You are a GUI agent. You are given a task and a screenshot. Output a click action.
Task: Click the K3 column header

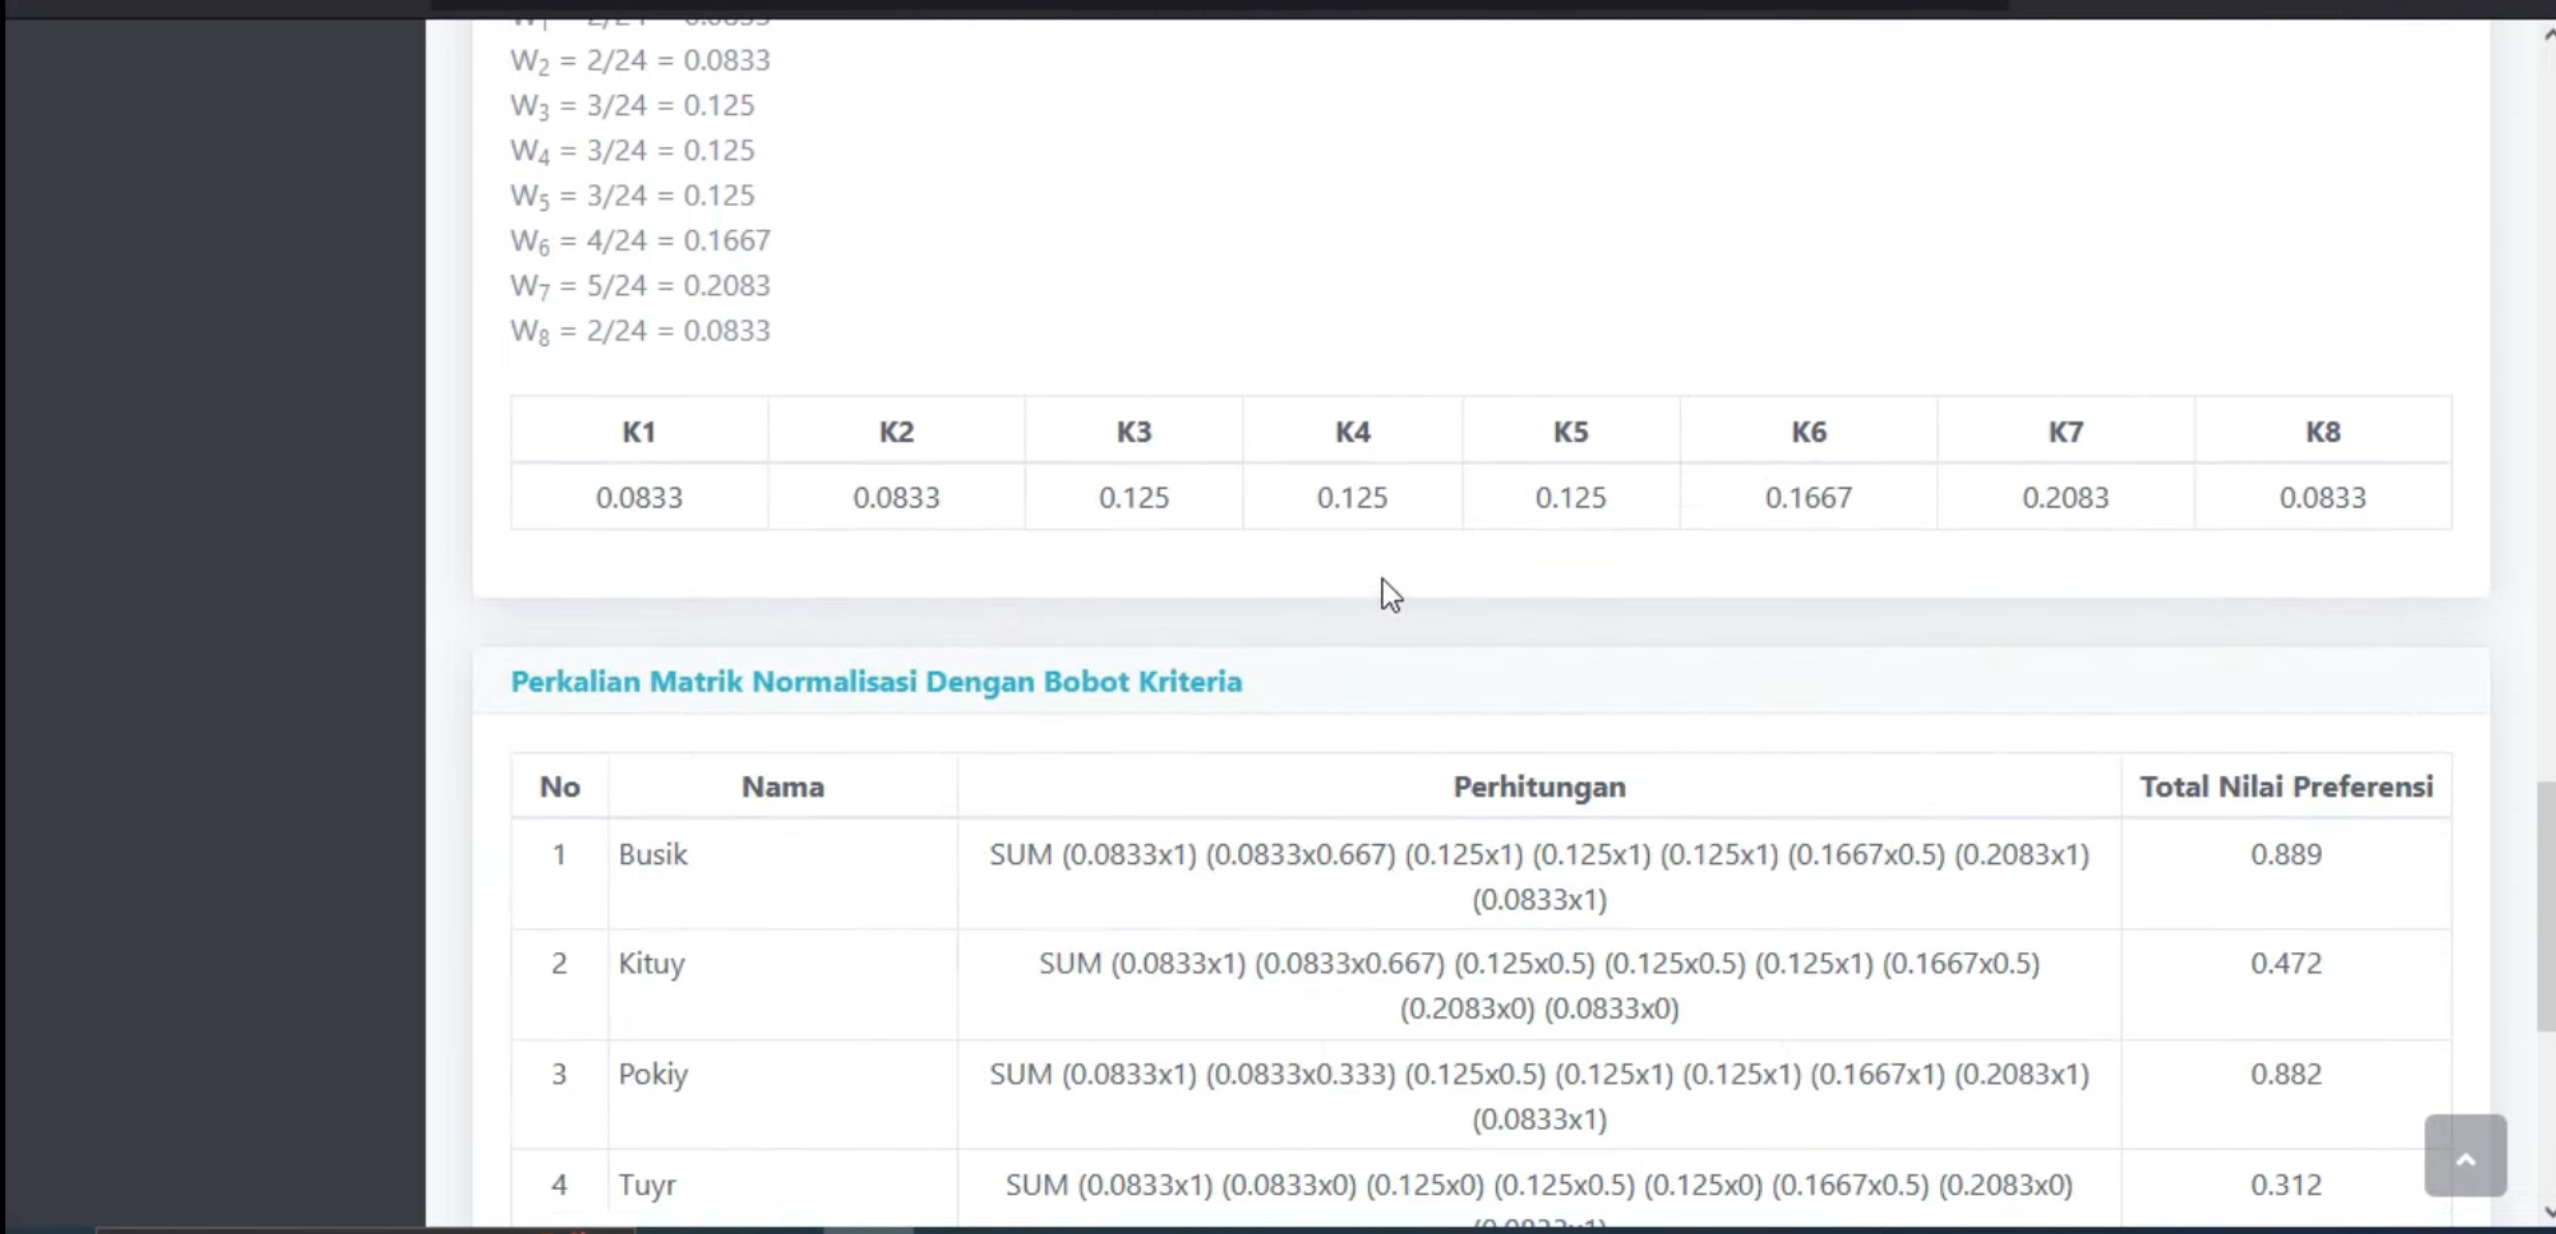point(1134,431)
